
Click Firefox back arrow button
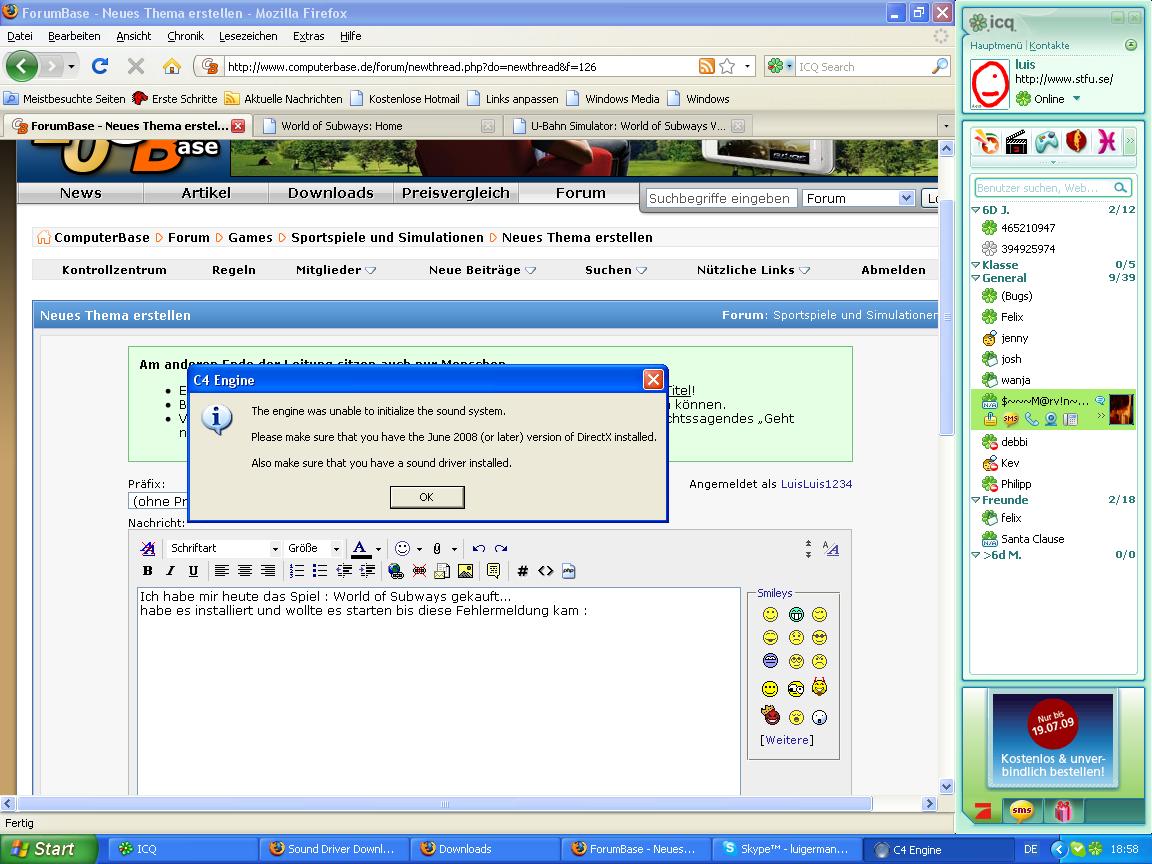click(x=21, y=67)
